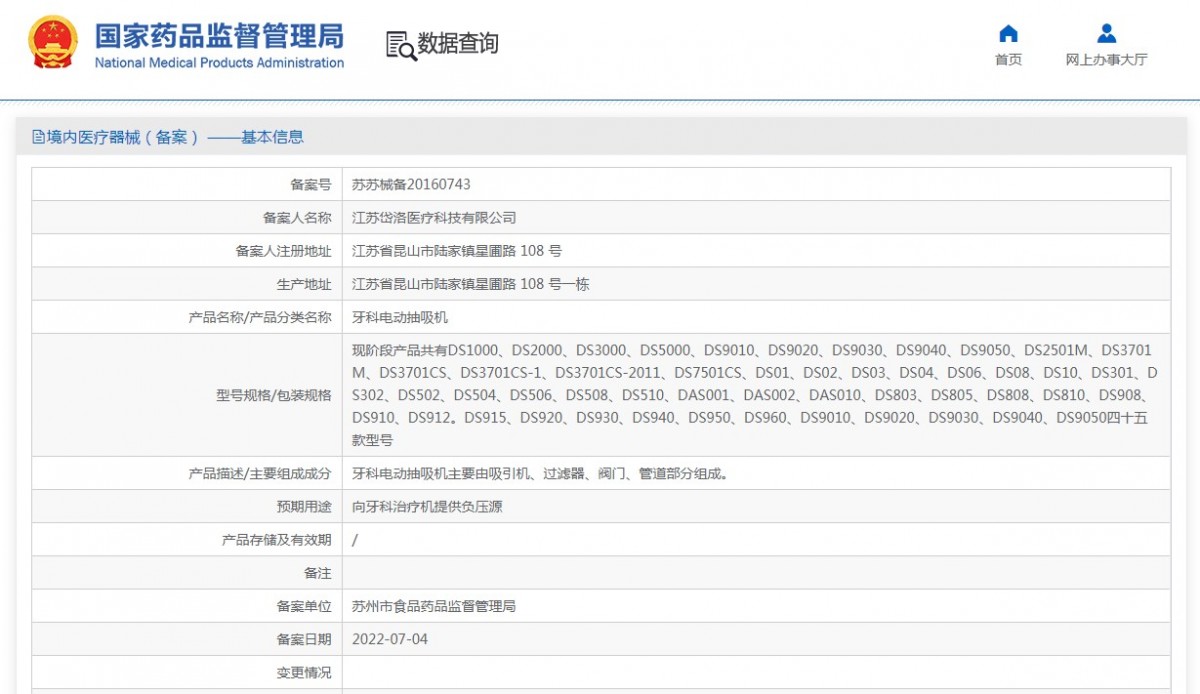1200x694 pixels.
Task: Select 产品存储及有效期 label
Action: (x=276, y=540)
